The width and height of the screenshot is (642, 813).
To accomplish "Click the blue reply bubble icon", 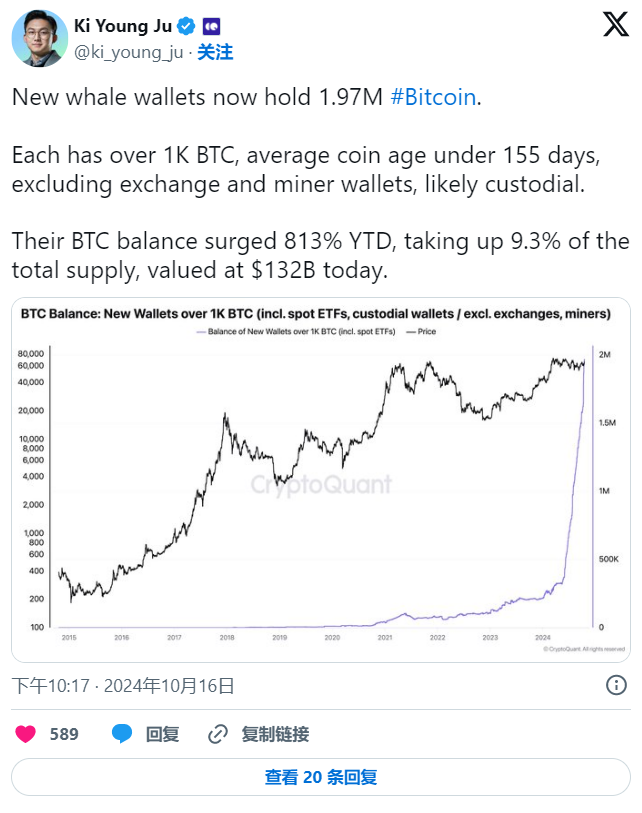I will pyautogui.click(x=122, y=734).
